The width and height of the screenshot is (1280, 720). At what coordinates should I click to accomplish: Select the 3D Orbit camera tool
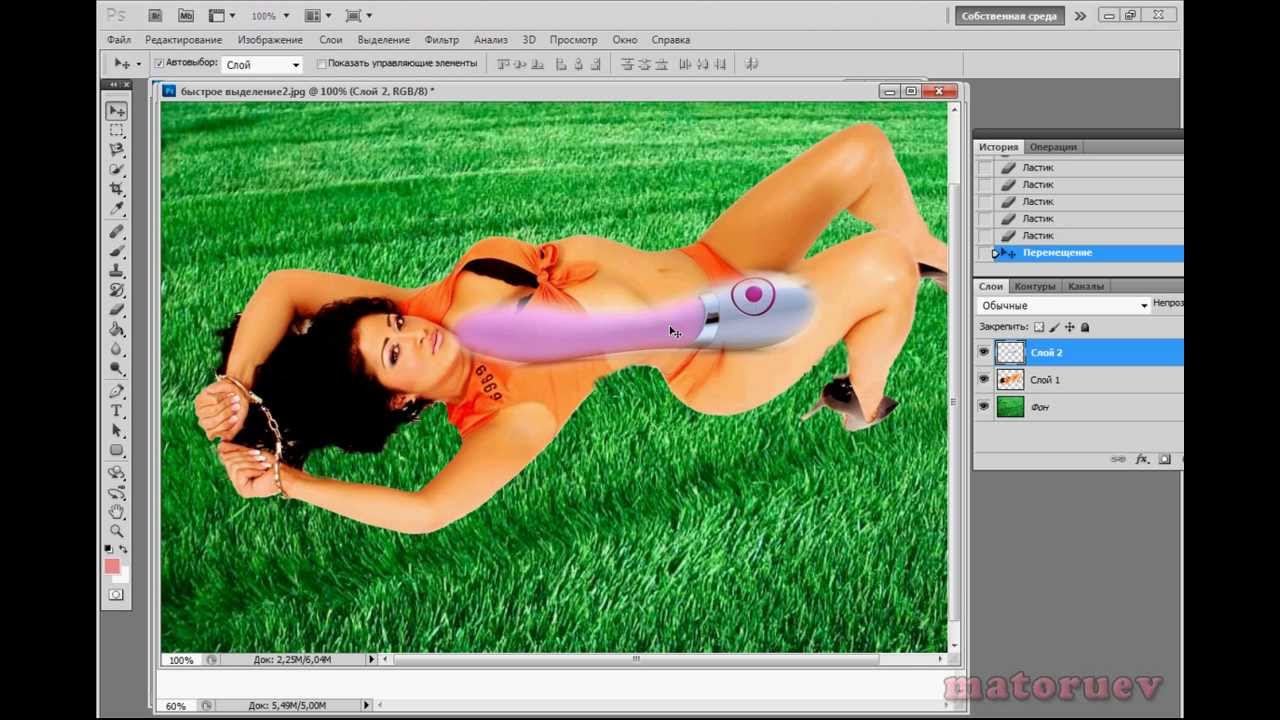pyautogui.click(x=117, y=492)
